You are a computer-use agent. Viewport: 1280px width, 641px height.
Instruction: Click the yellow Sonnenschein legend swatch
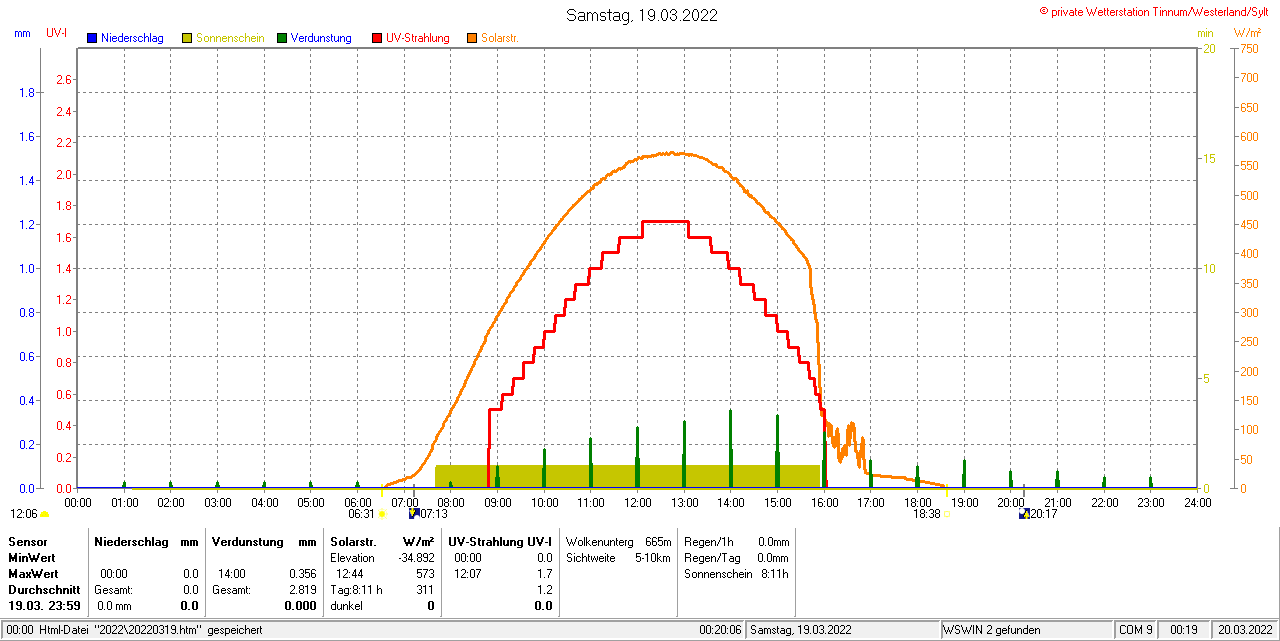[x=187, y=38]
